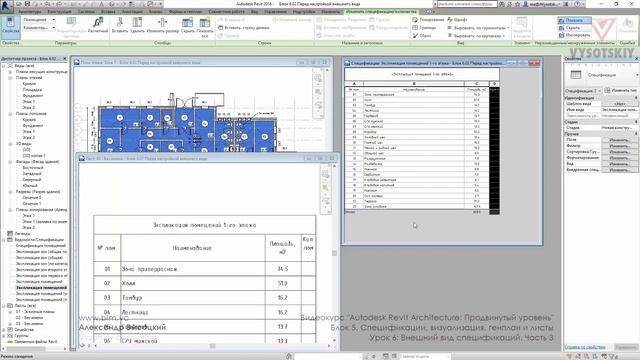Click Сброс reset tool

point(422,36)
